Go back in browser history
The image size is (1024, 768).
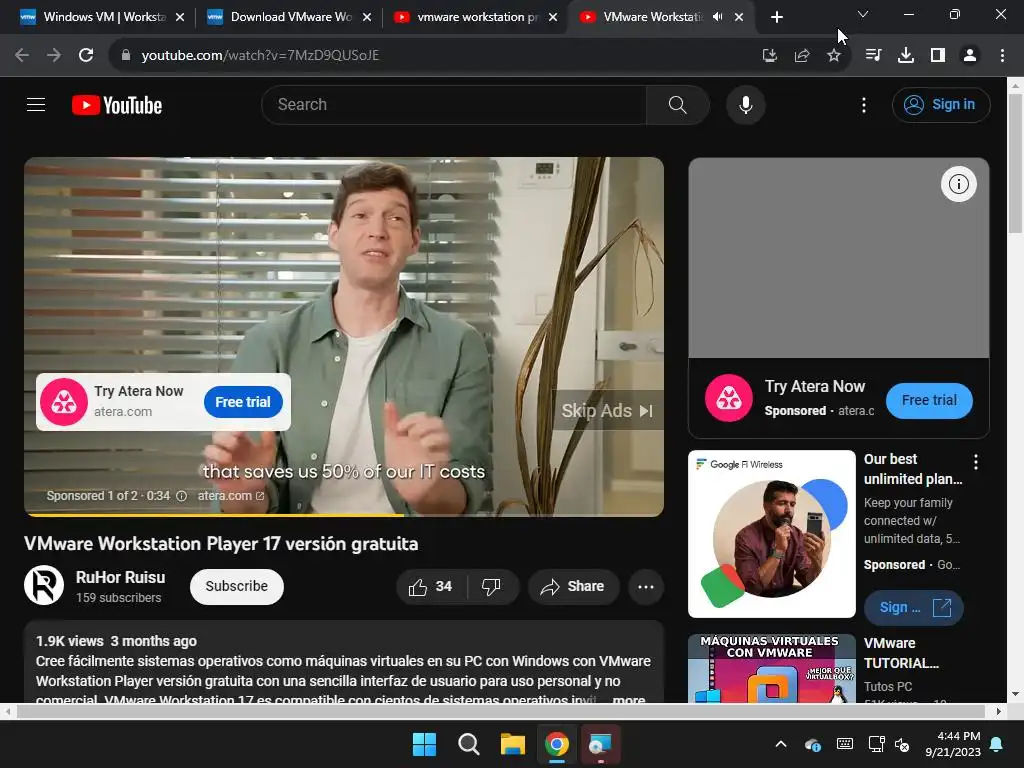22,55
